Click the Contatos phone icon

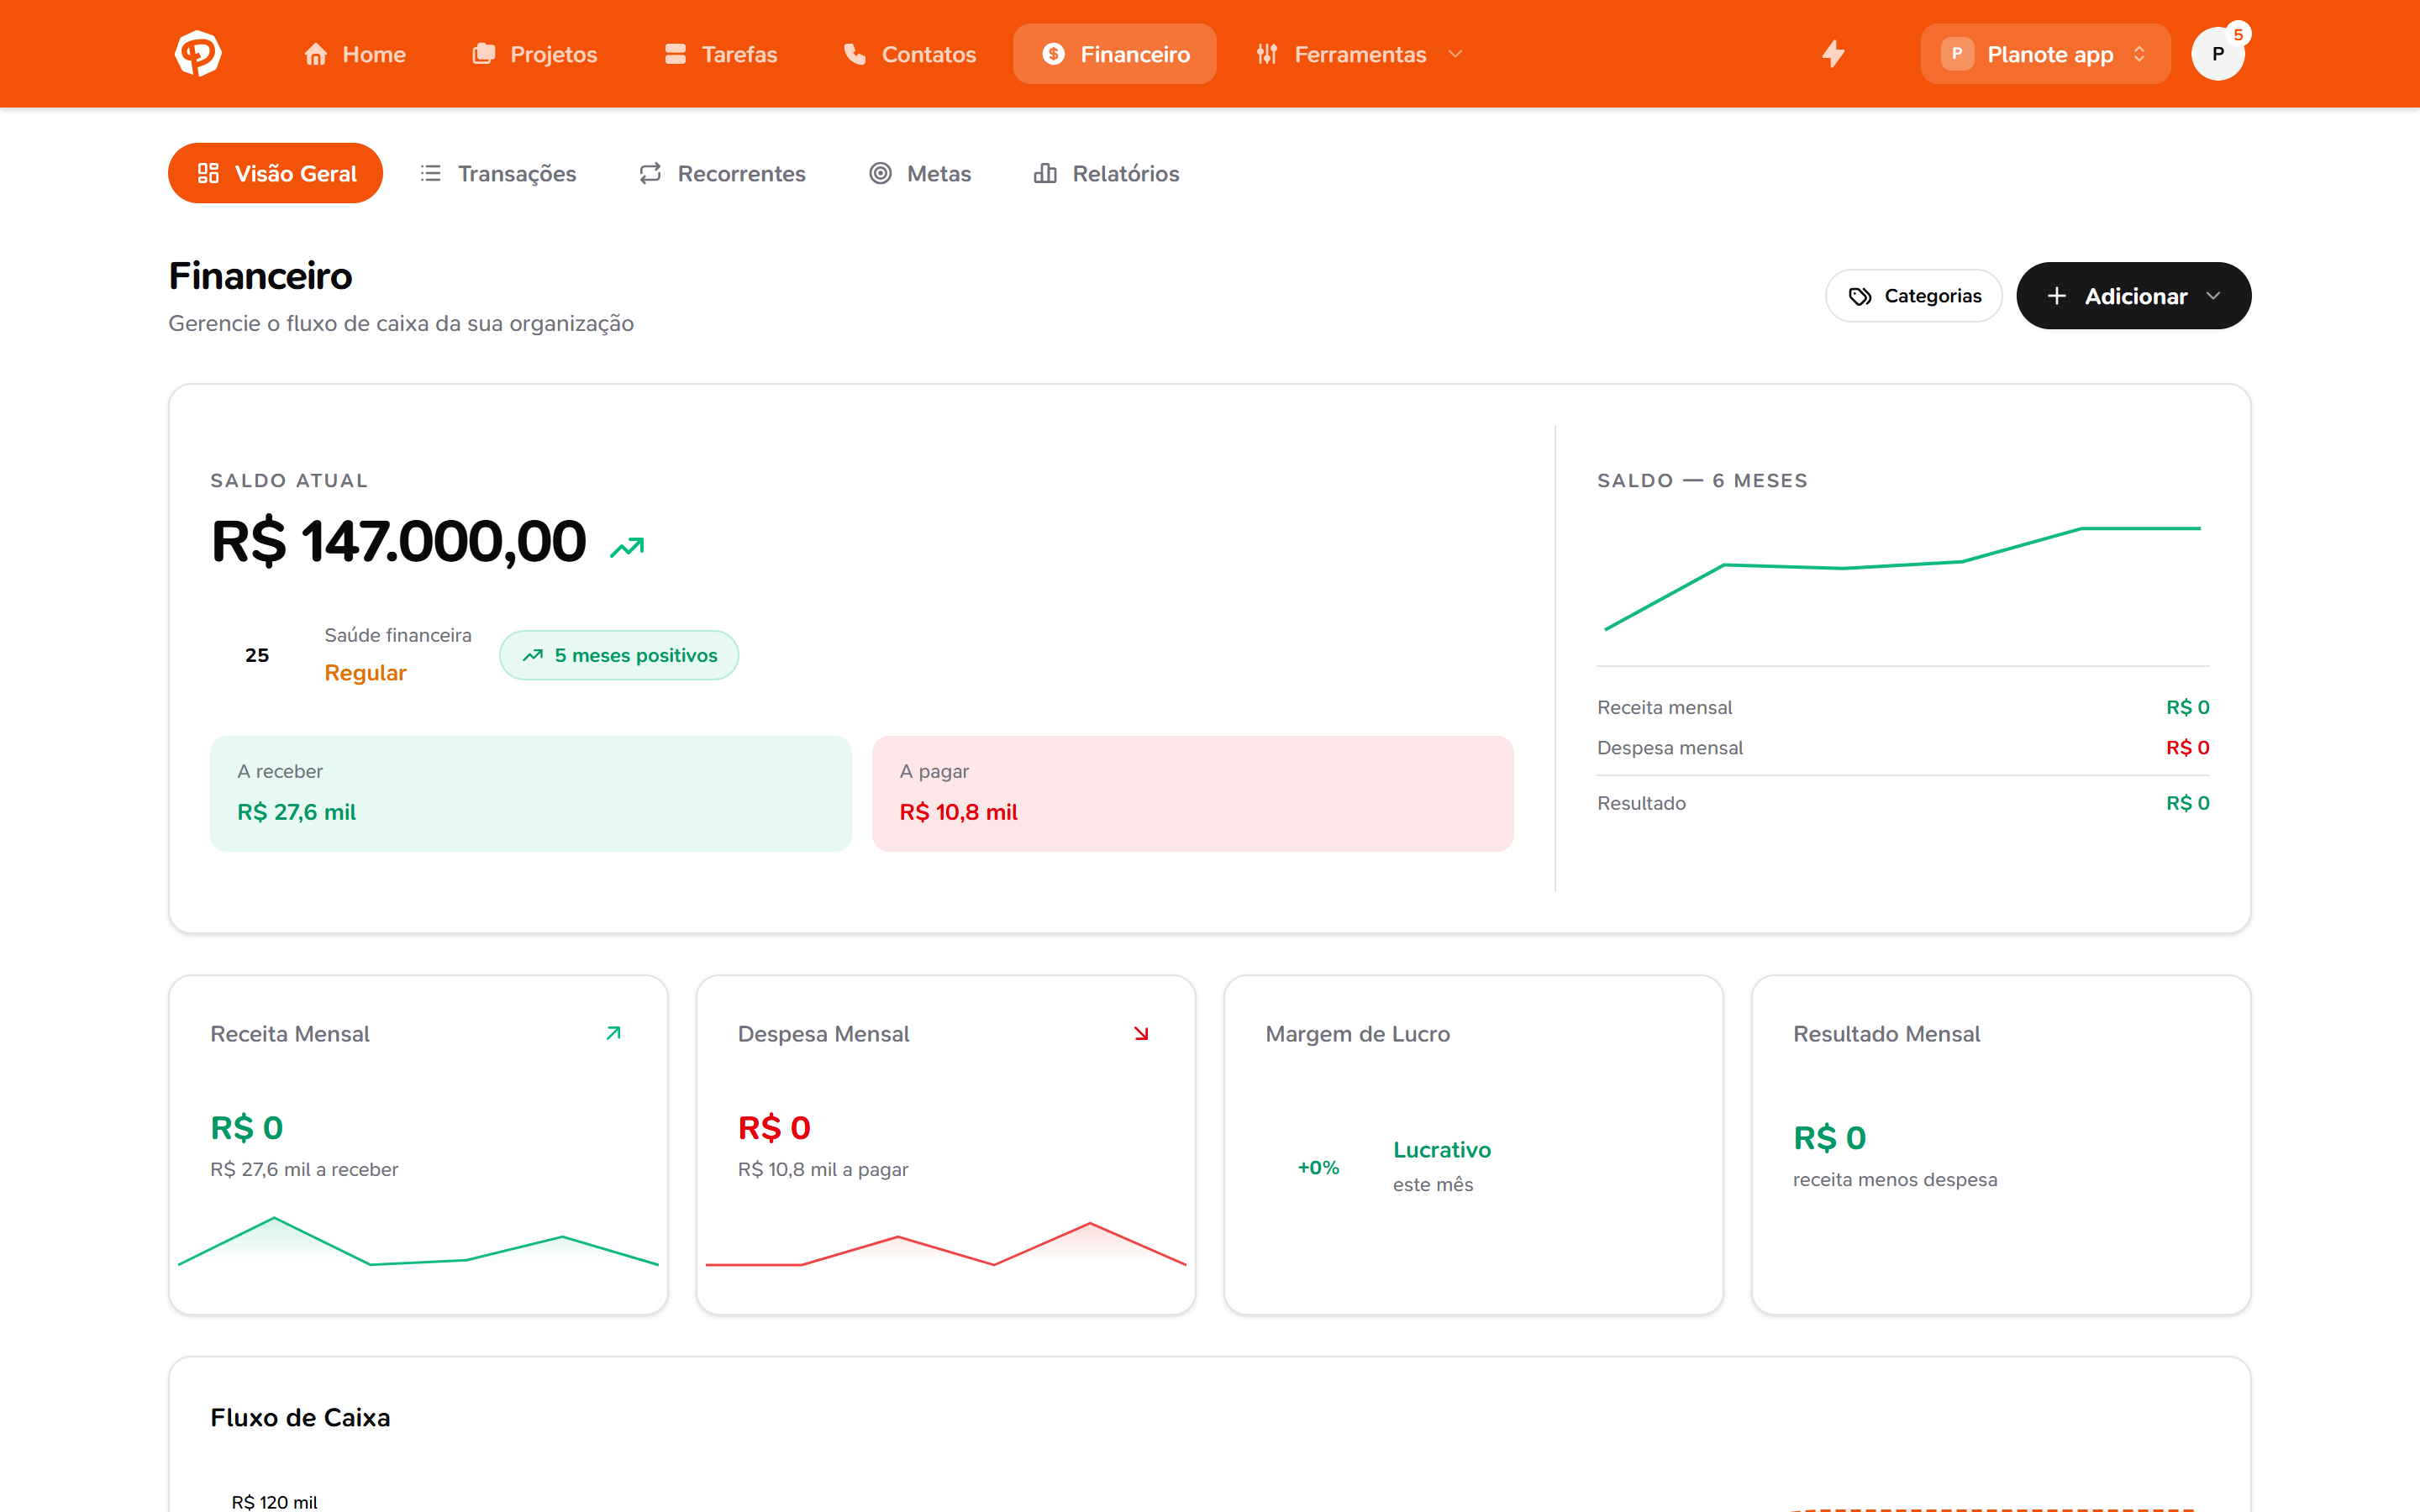855,54
